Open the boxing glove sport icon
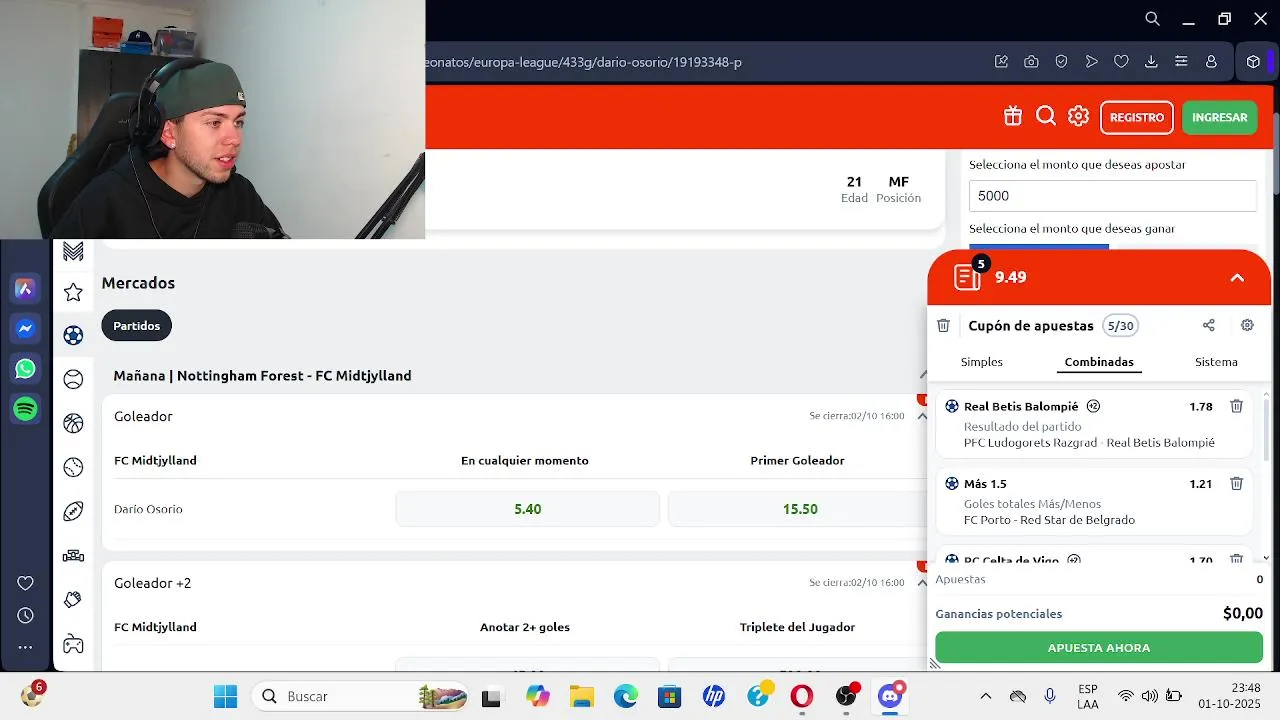Viewport: 1280px width, 720px height. (x=73, y=599)
